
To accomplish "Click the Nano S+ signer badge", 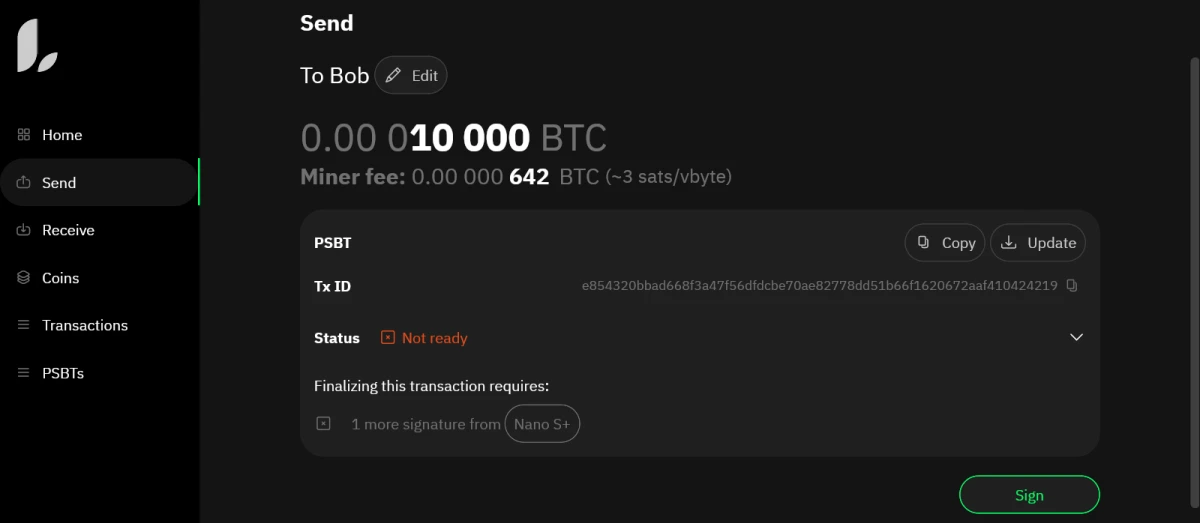I will tap(542, 424).
